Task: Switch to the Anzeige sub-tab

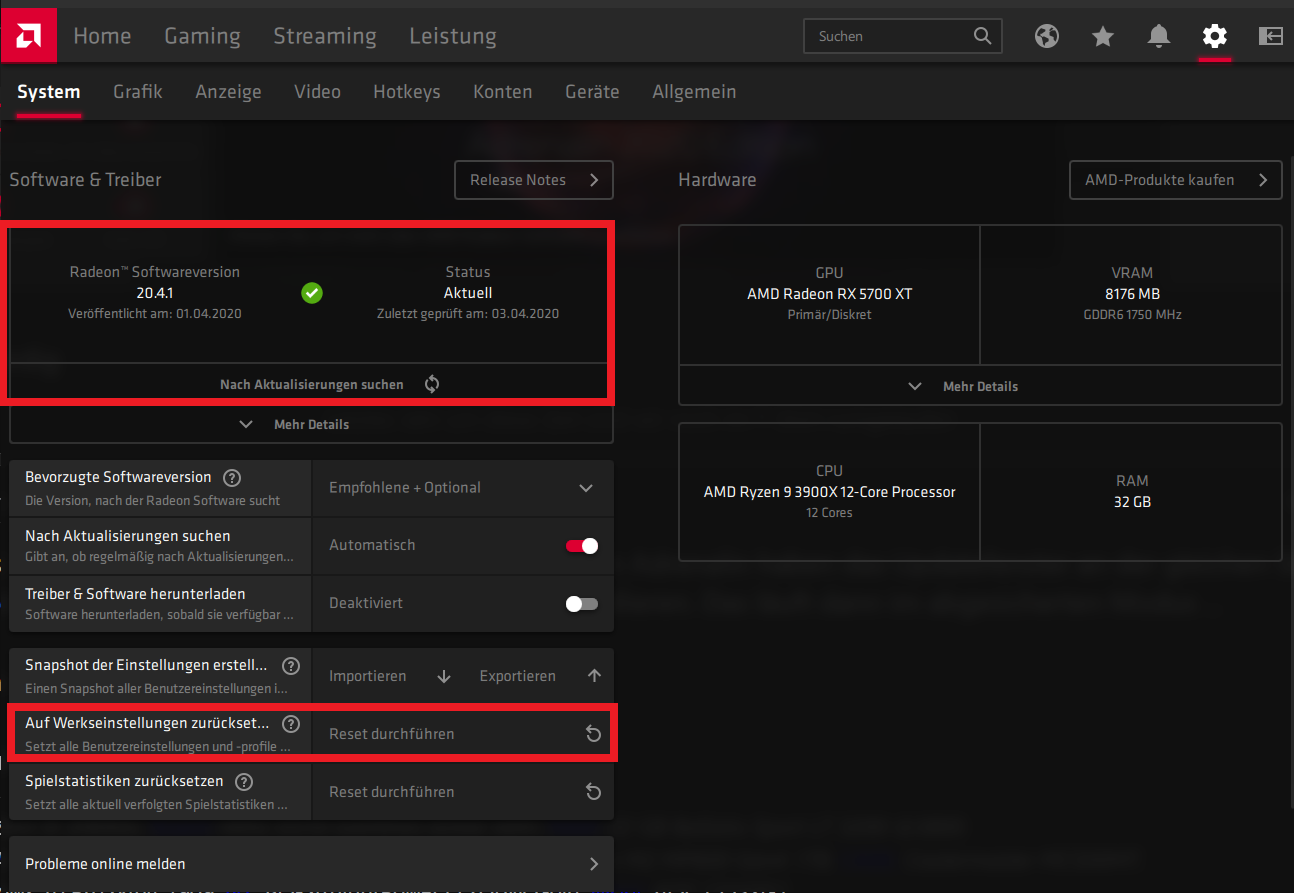Action: [228, 91]
